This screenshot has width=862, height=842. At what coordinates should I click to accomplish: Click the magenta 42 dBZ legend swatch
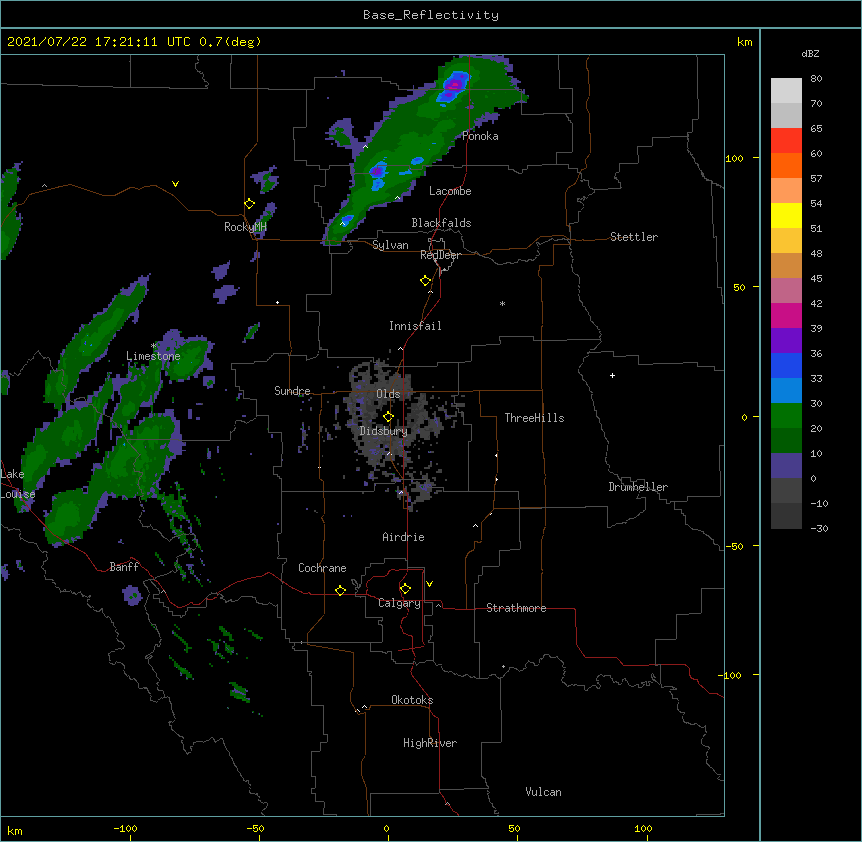786,315
